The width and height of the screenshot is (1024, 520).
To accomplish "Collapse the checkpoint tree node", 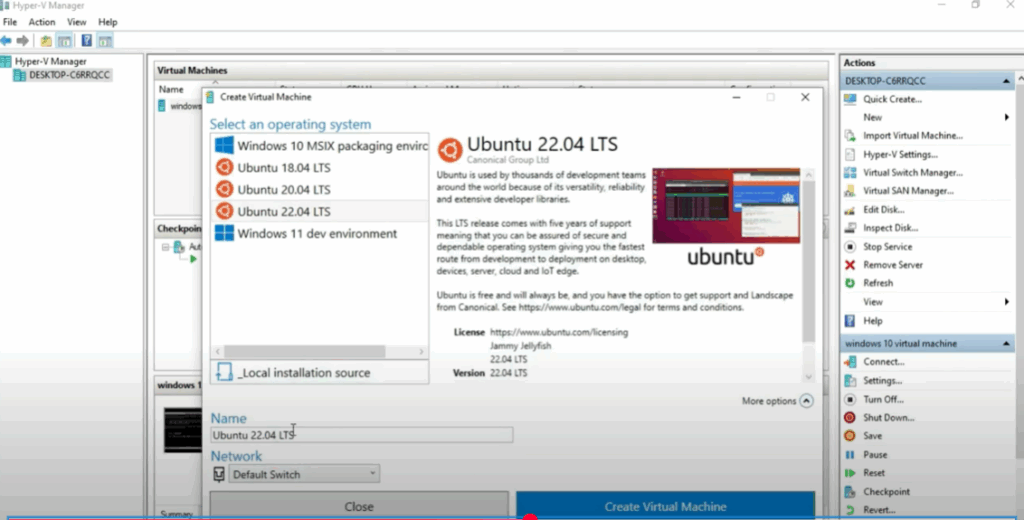I will tap(166, 248).
